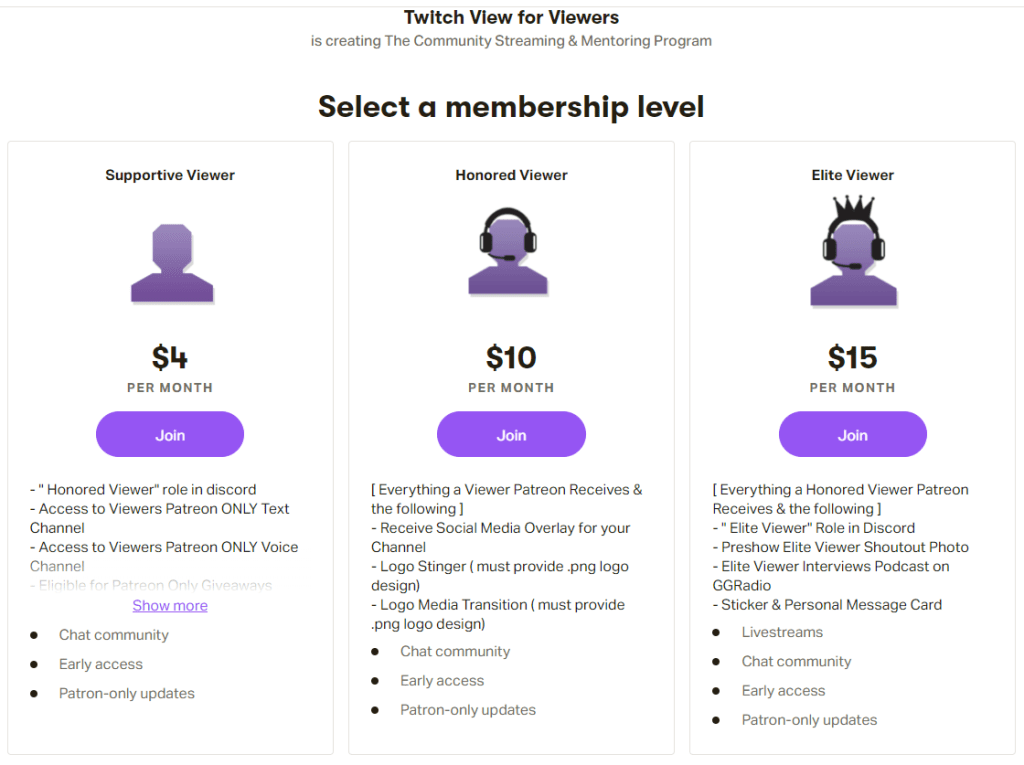The image size is (1024, 765).
Task: Click the Elite Viewer tier title
Action: click(x=852, y=175)
